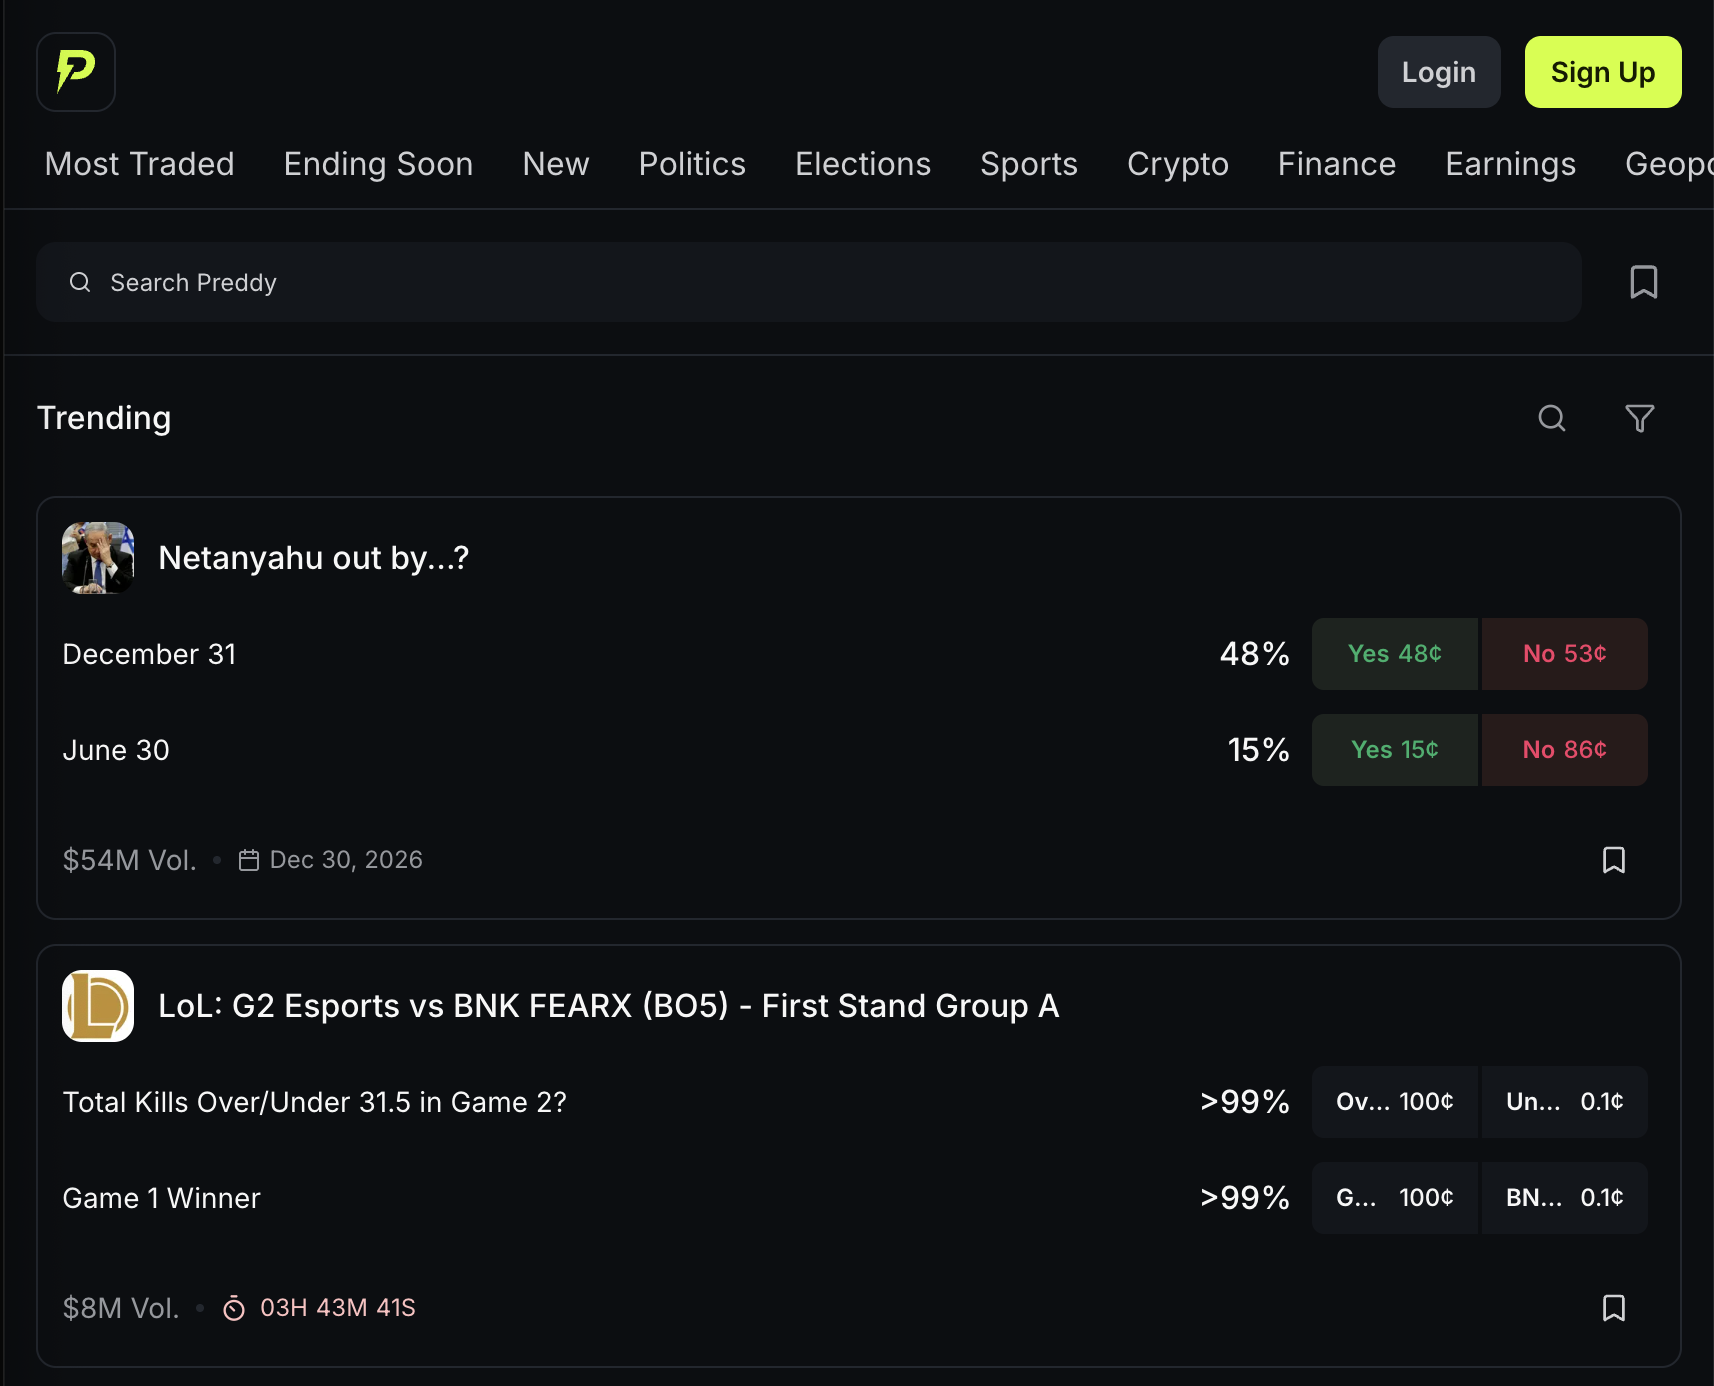This screenshot has width=1714, height=1386.
Task: Click the Trending search magnifier icon
Action: (1551, 418)
